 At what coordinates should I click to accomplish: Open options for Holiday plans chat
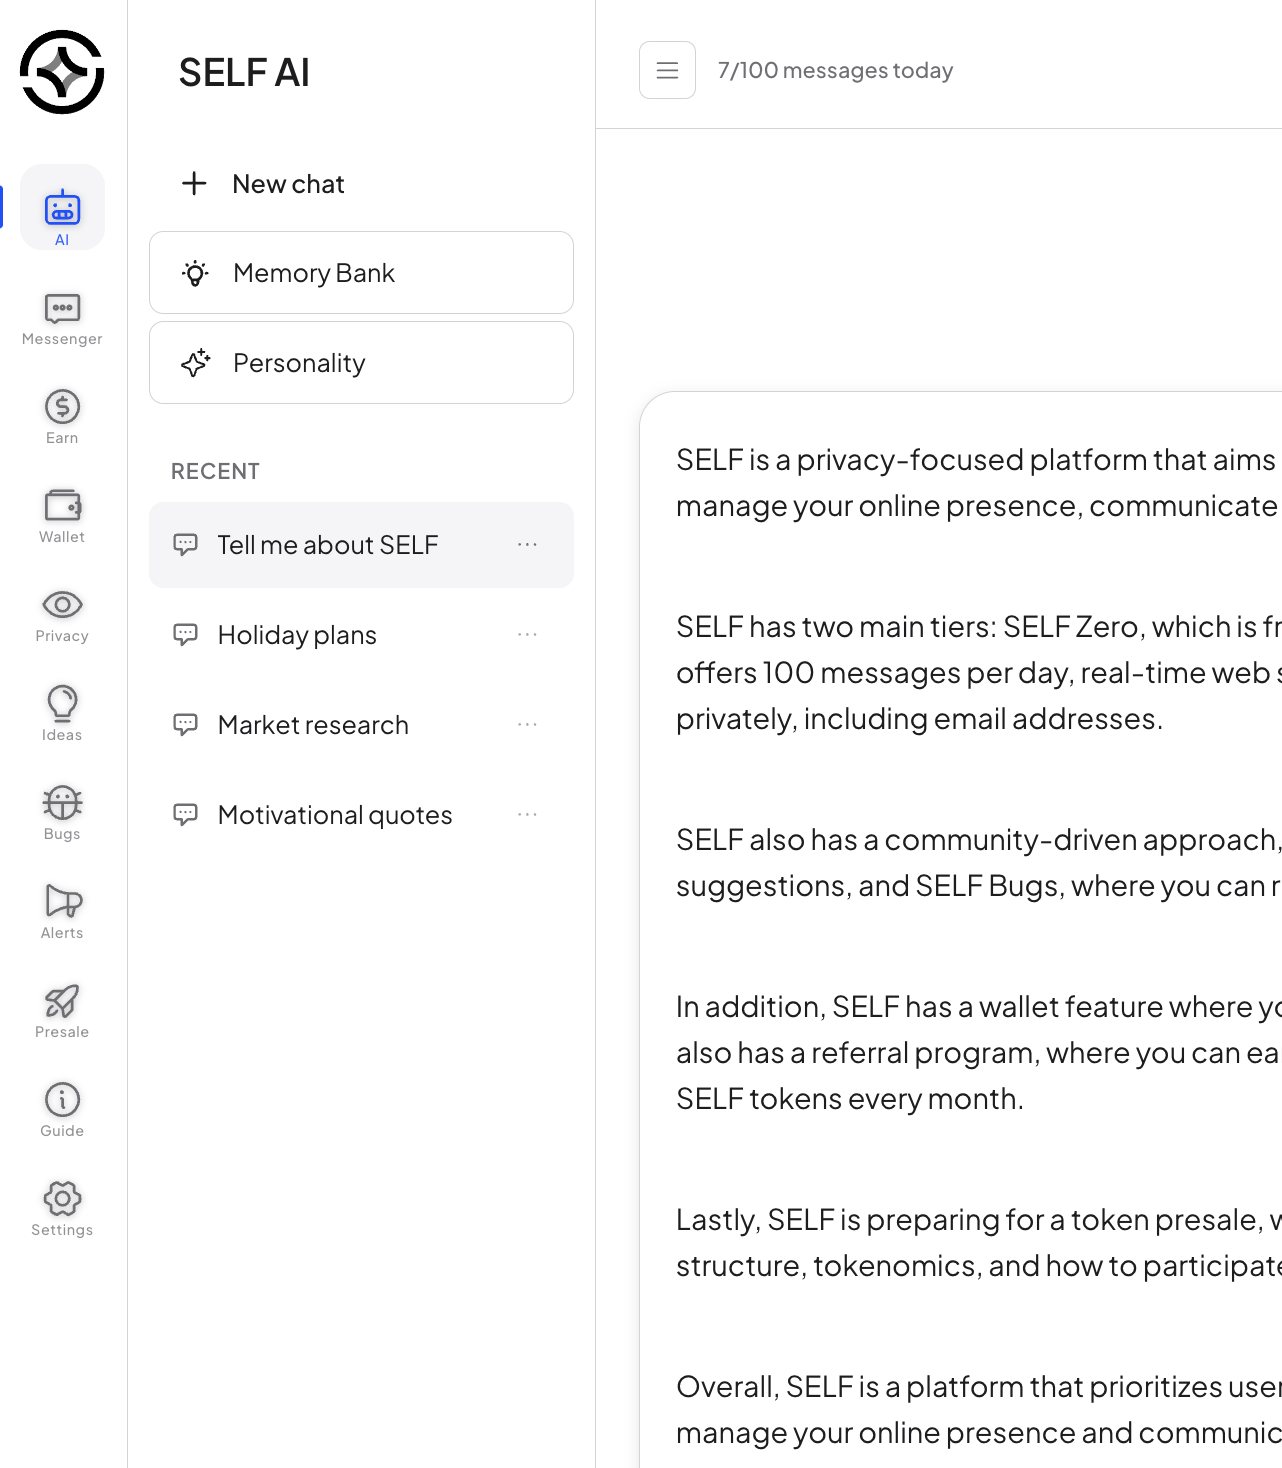(528, 635)
